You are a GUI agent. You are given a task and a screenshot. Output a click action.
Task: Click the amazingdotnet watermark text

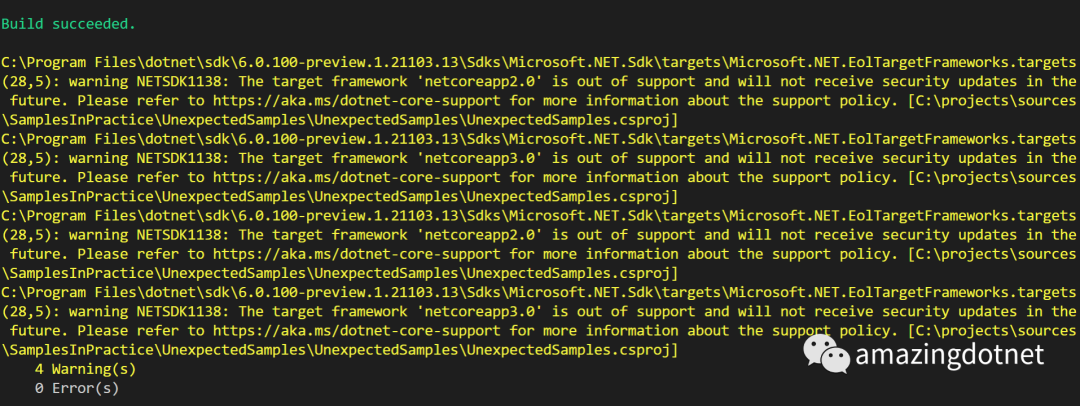tap(950, 356)
